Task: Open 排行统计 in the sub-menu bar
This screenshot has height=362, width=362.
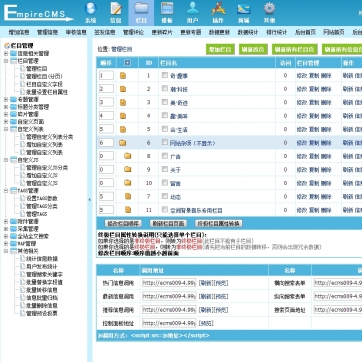Action: [277, 32]
